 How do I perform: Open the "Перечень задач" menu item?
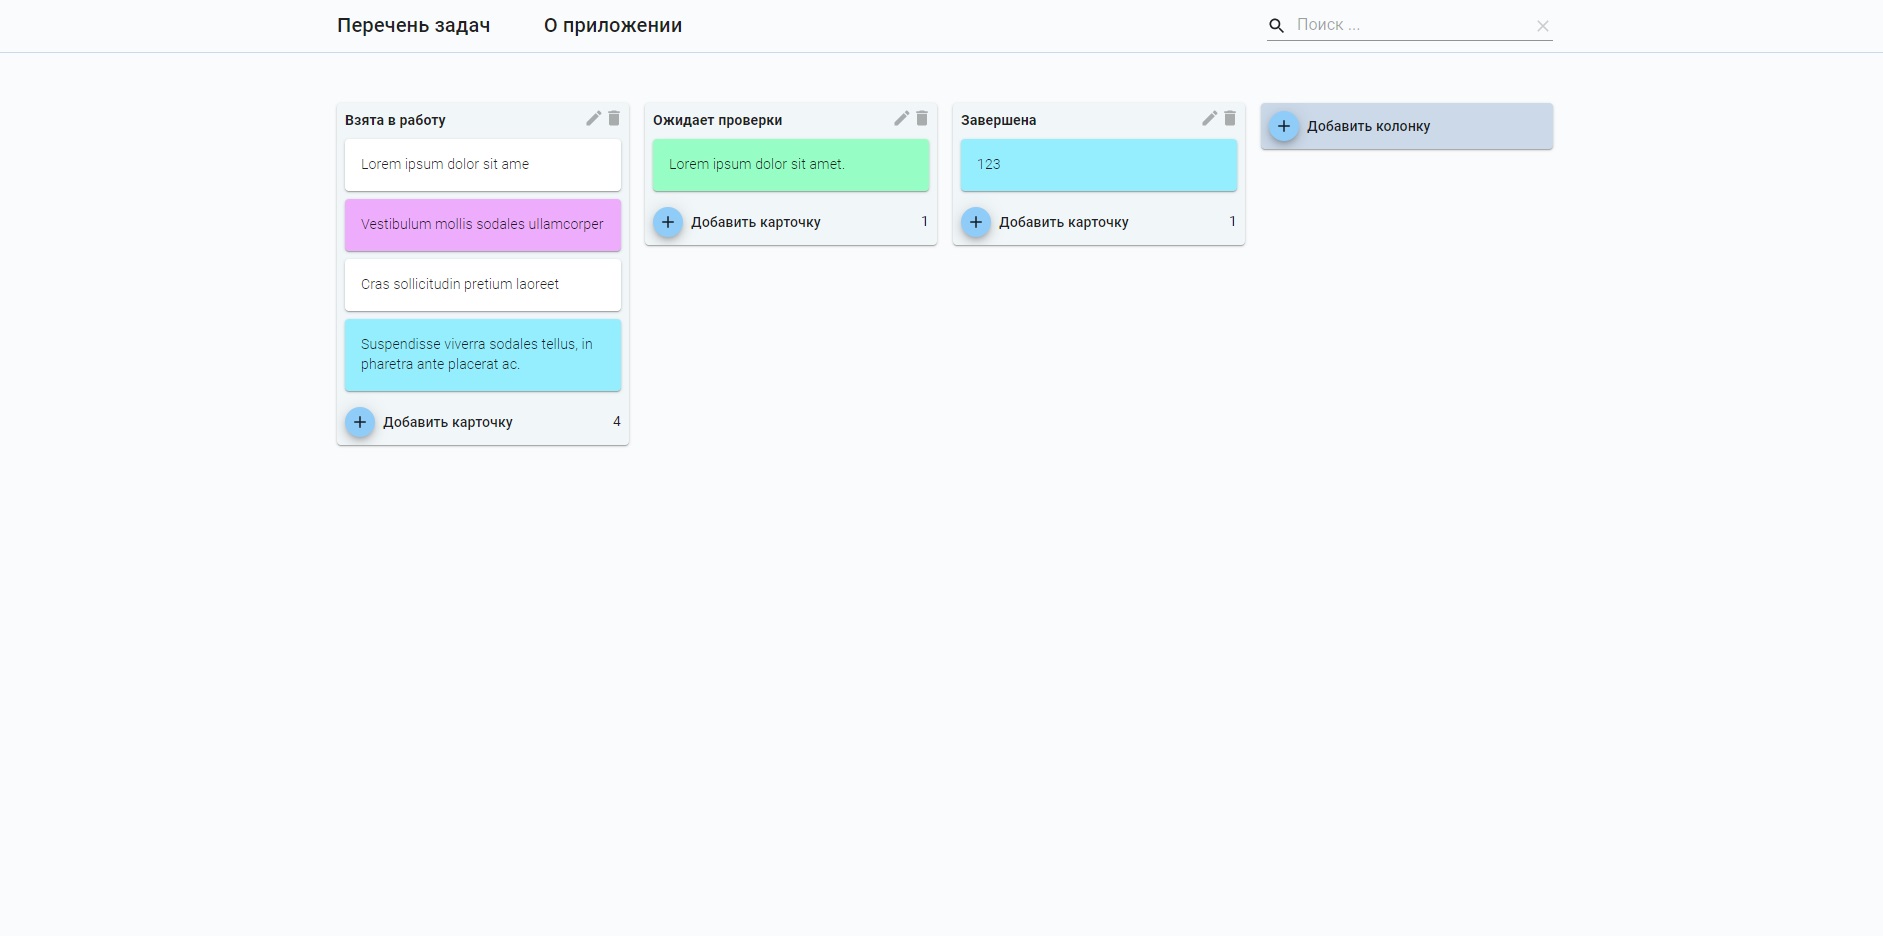414,25
